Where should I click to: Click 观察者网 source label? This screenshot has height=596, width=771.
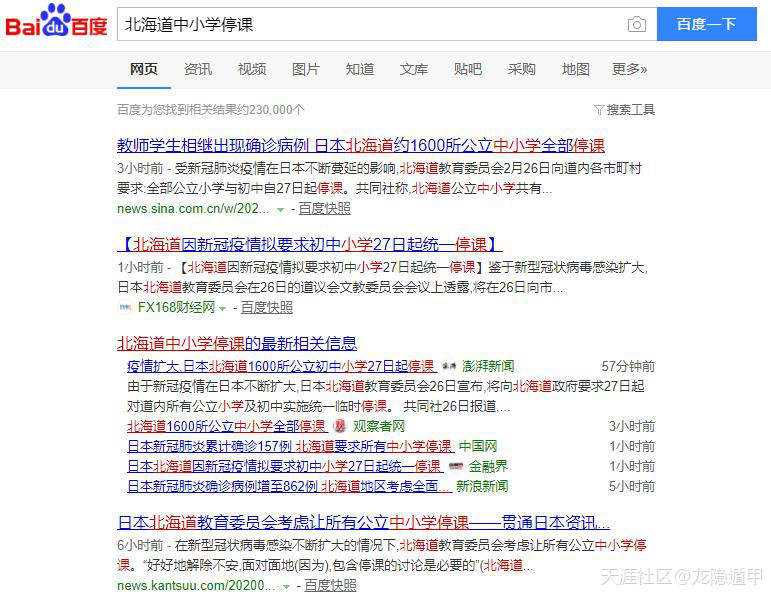coord(379,426)
